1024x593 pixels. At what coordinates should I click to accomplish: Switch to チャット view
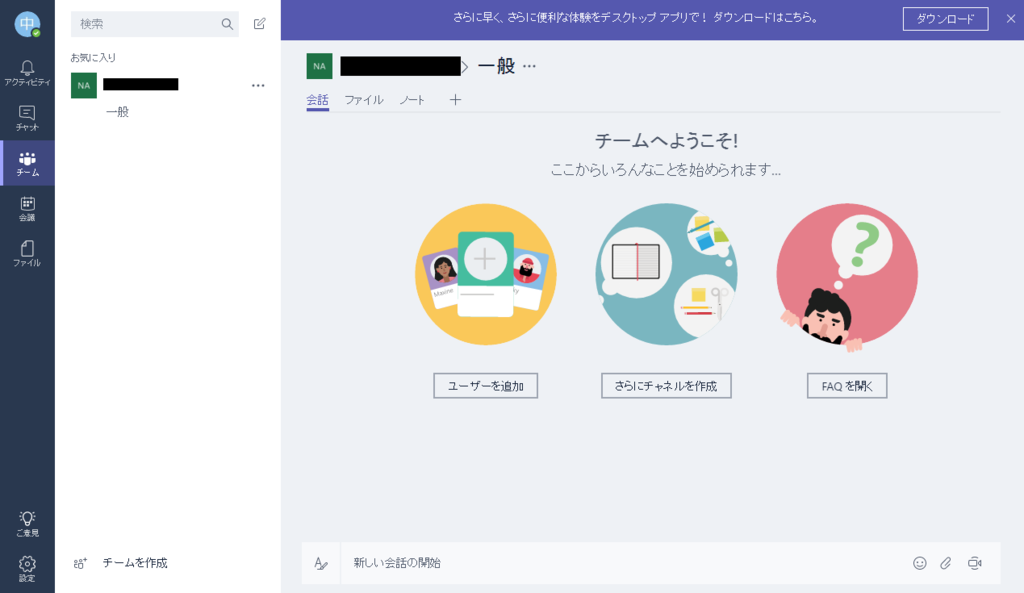(27, 118)
